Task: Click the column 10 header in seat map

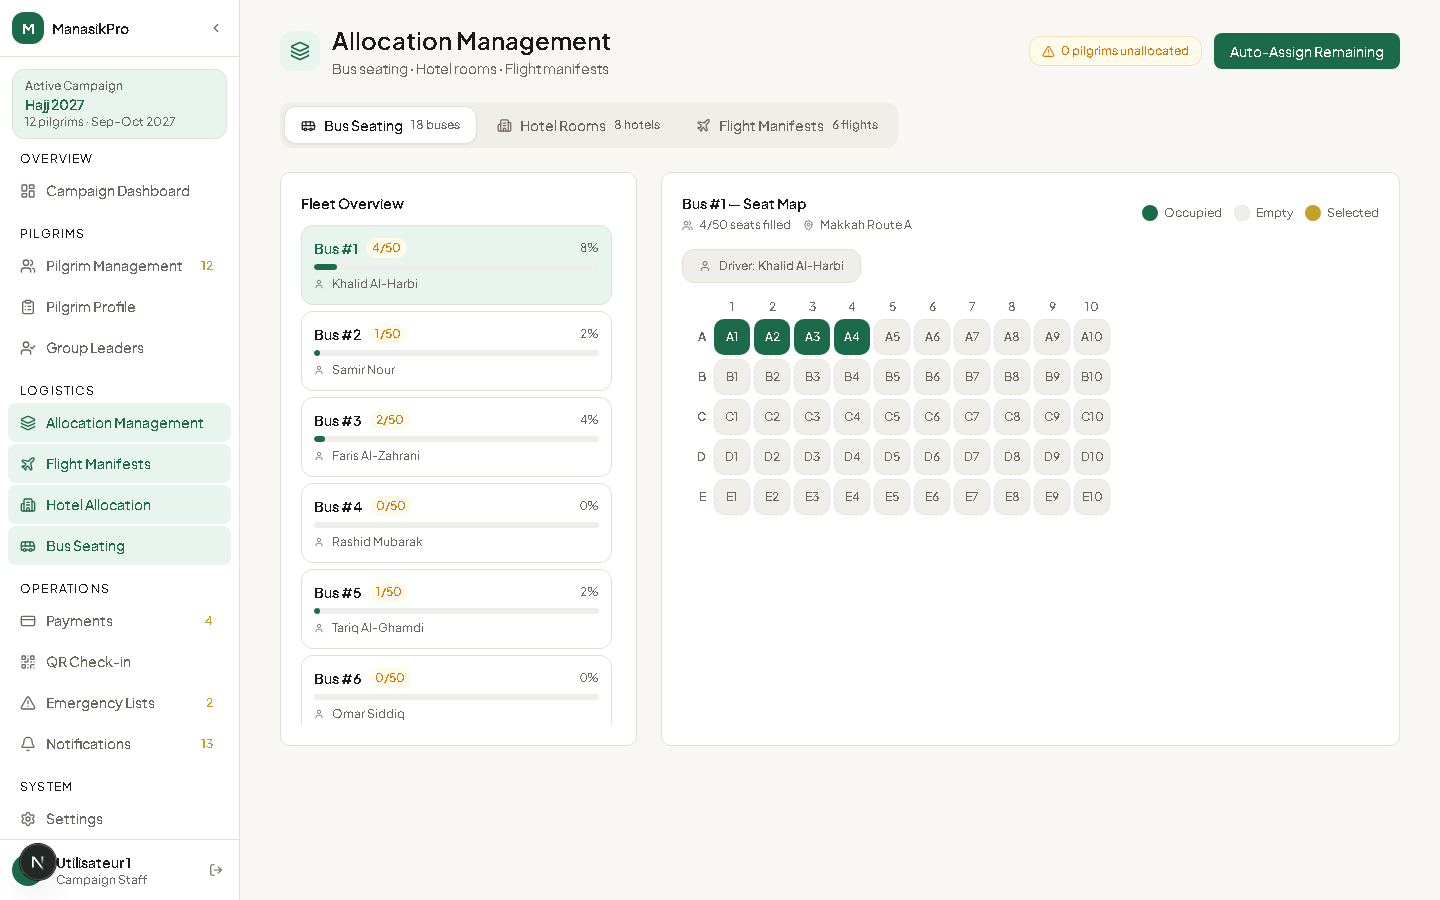Action: [1091, 307]
